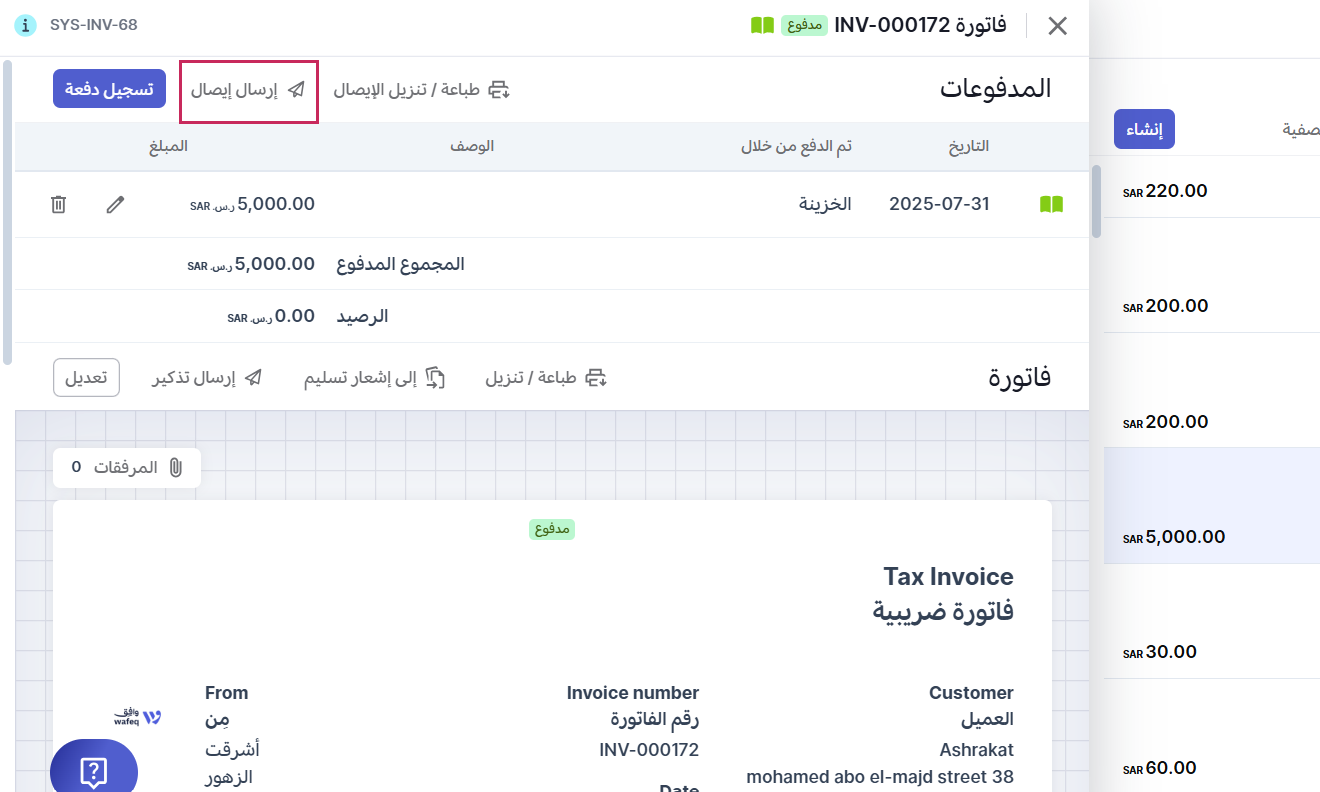Image resolution: width=1320 pixels, height=792 pixels.
Task: Click إرسال تذكير to send reminder
Action: tap(207, 378)
